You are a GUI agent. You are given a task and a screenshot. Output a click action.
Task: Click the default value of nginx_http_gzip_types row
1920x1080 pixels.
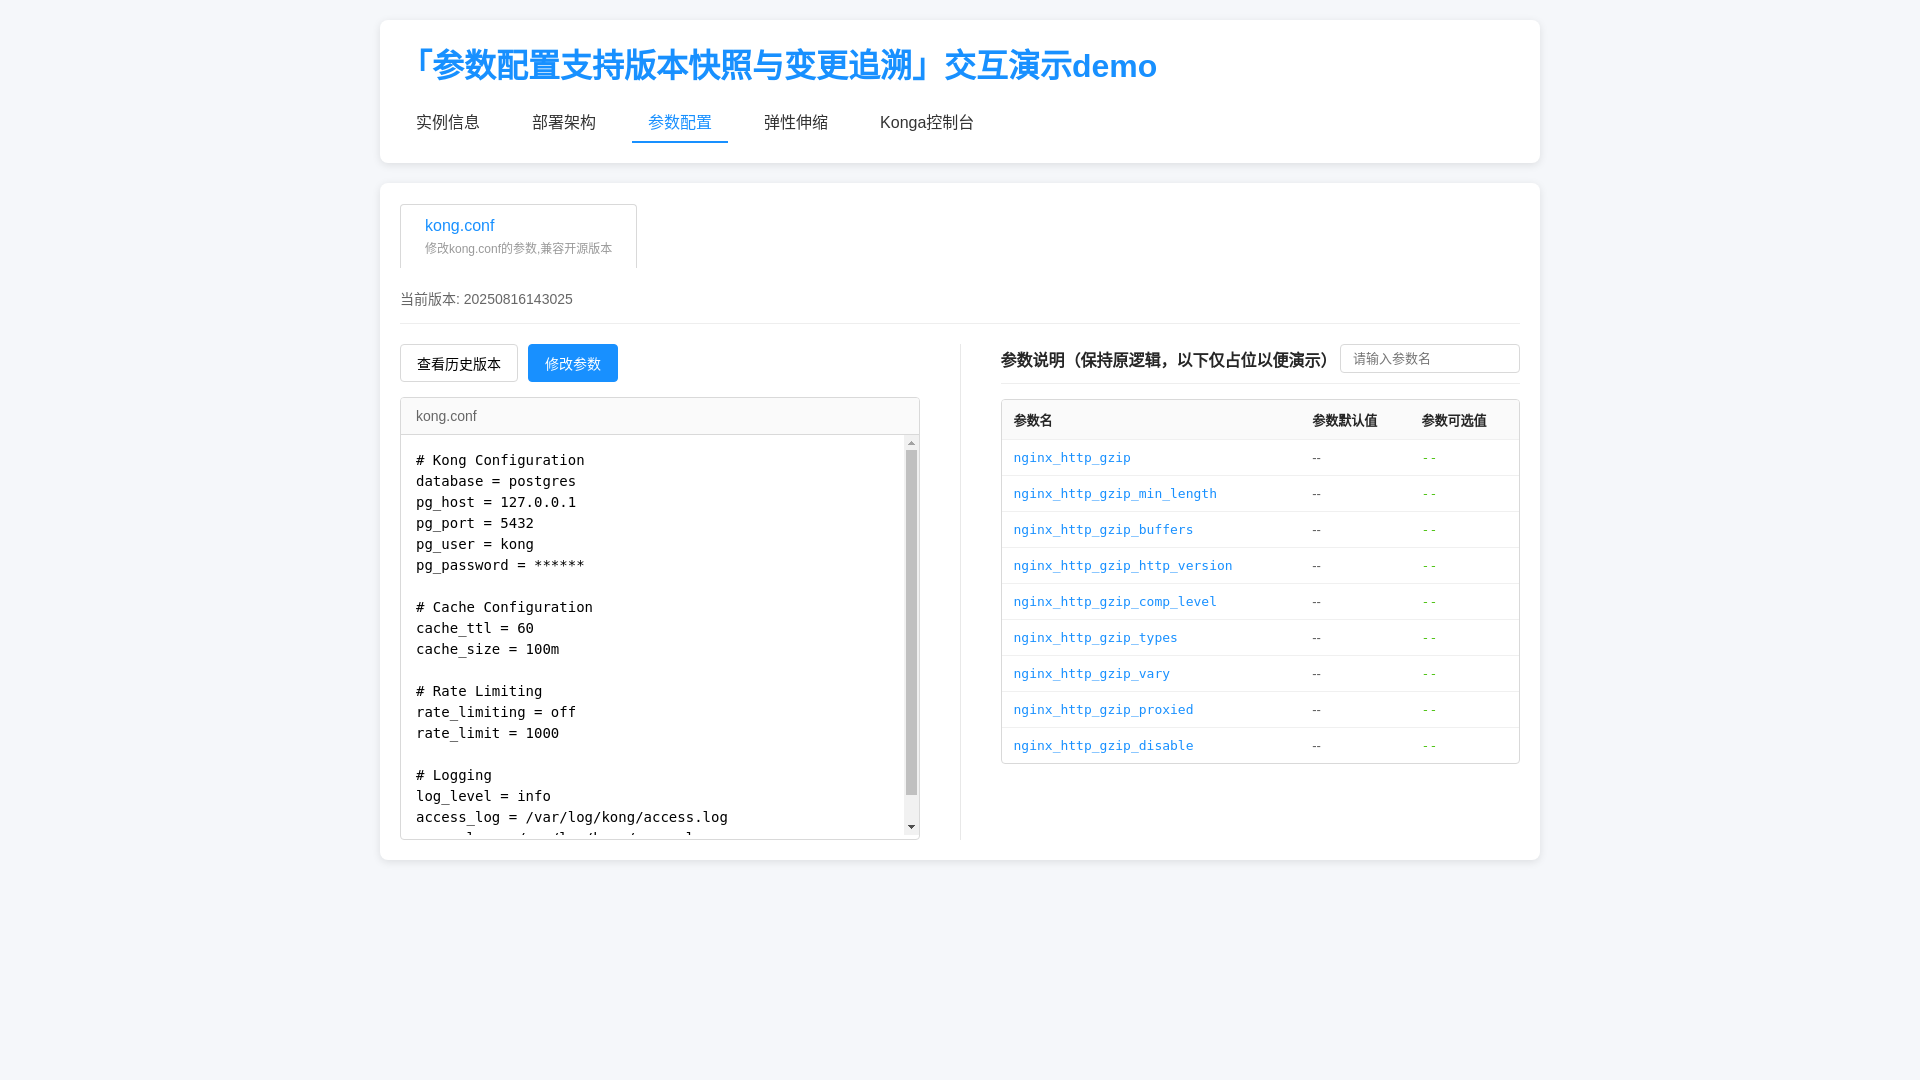point(1316,637)
